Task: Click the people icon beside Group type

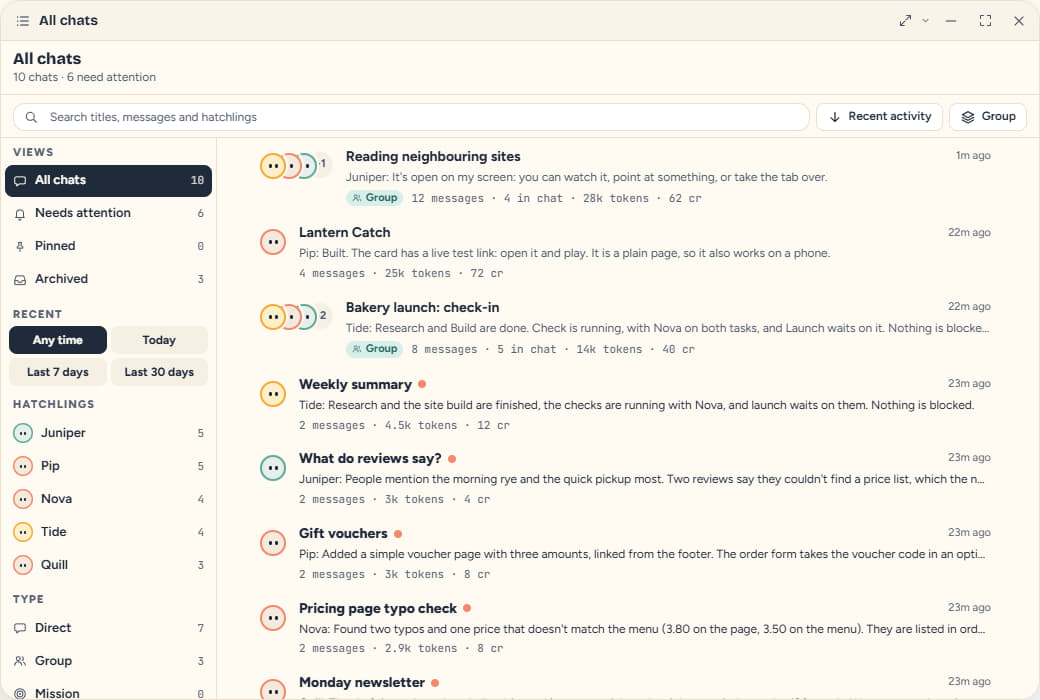Action: coord(20,662)
